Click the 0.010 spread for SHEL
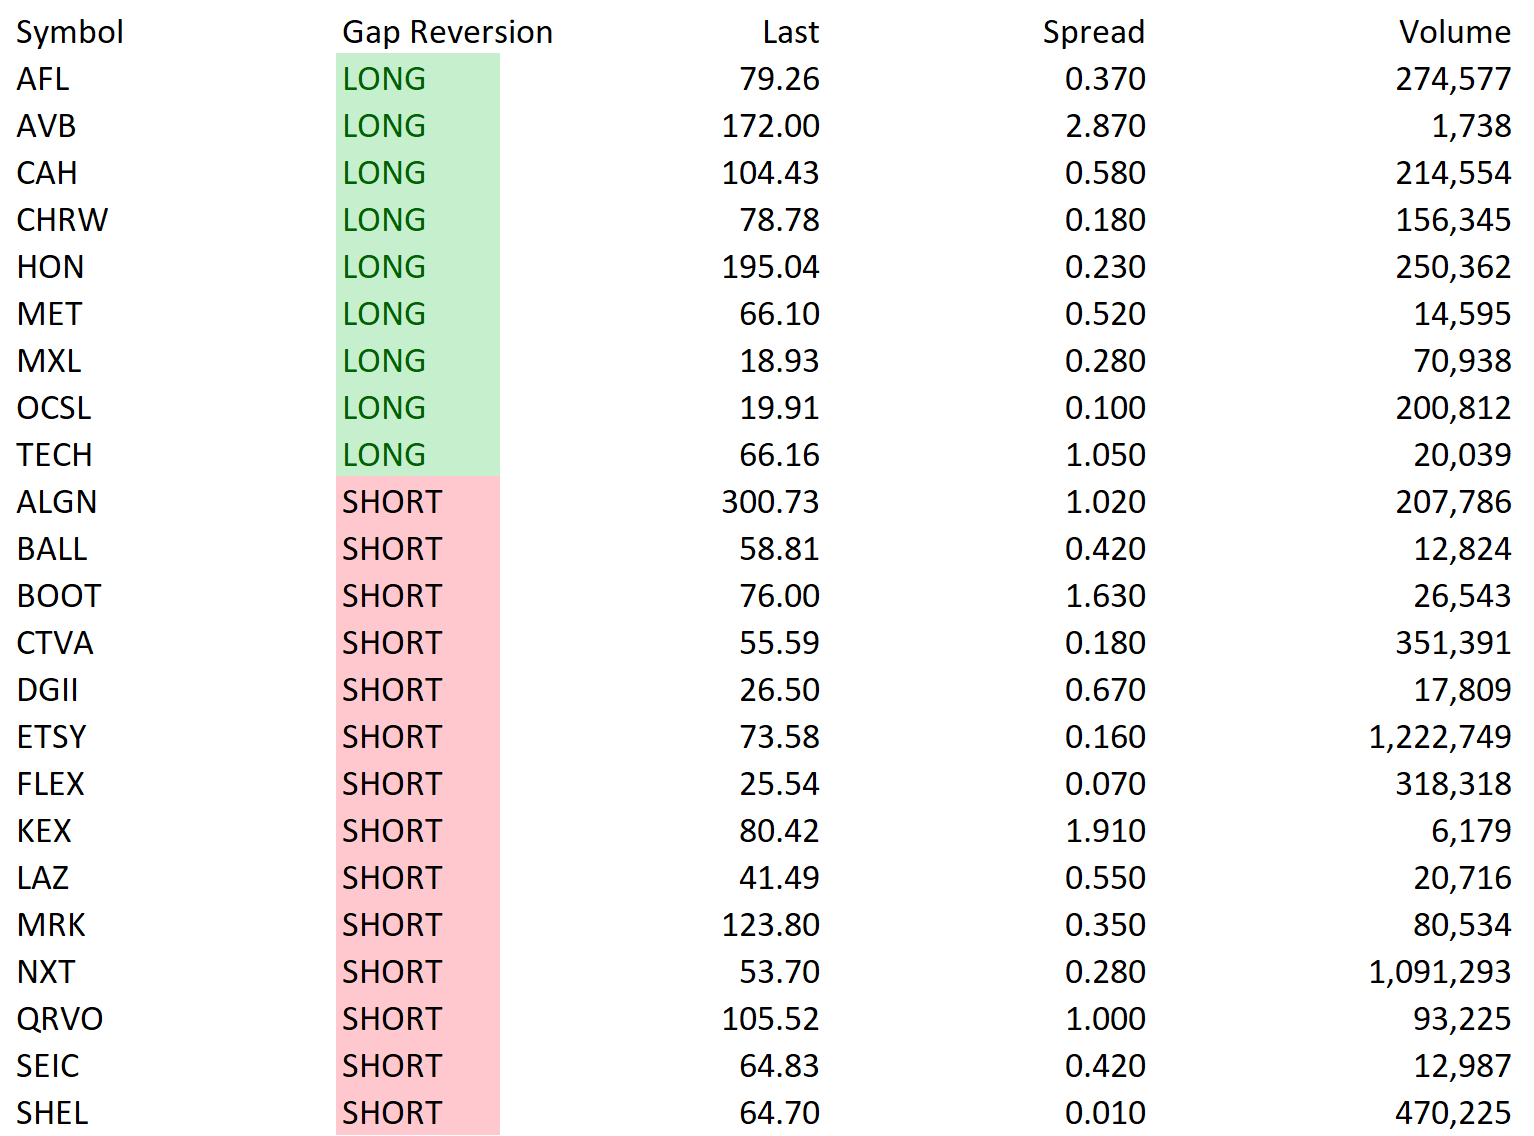This screenshot has width=1534, height=1136. (1105, 1113)
